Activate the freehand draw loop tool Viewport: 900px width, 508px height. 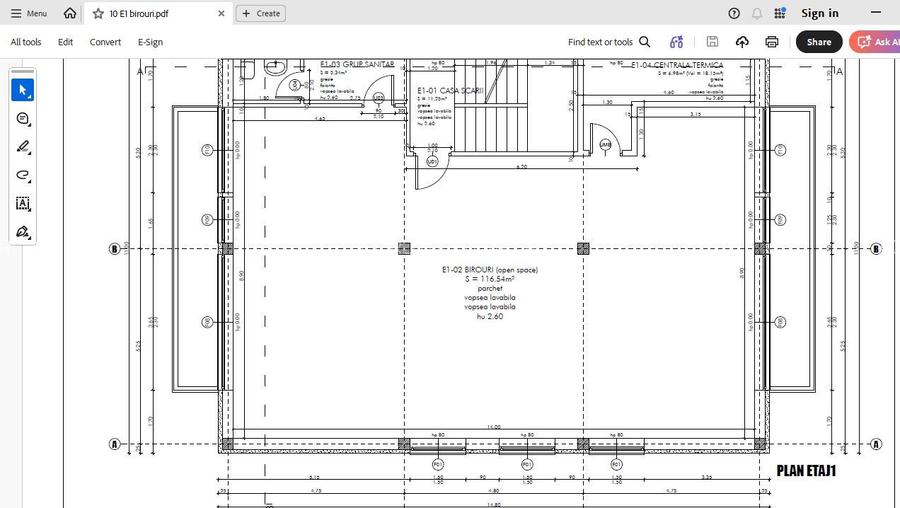pos(22,175)
